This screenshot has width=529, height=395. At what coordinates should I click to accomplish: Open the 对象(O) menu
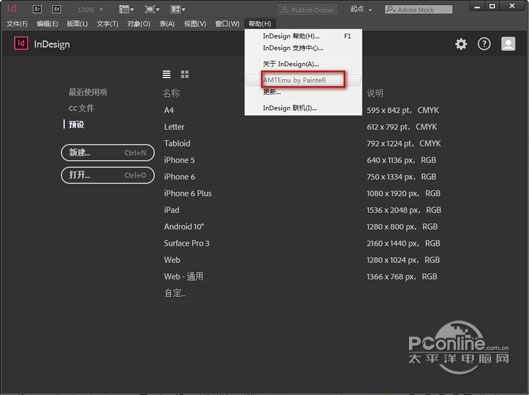click(x=138, y=24)
